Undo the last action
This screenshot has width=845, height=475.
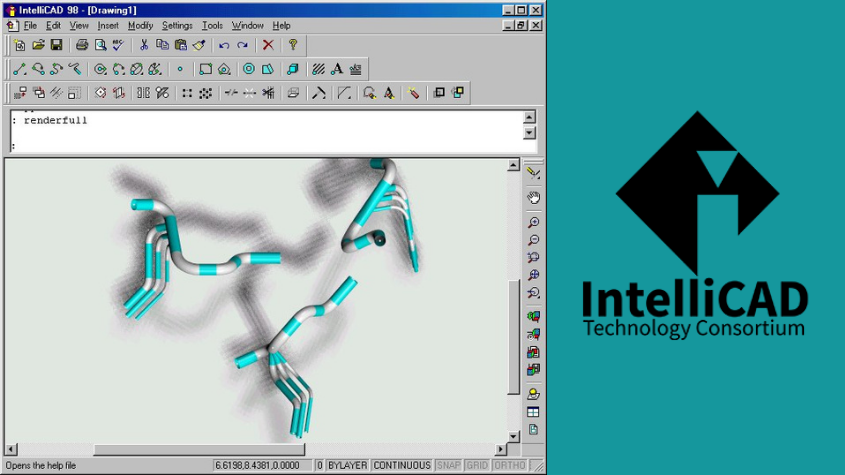224,45
